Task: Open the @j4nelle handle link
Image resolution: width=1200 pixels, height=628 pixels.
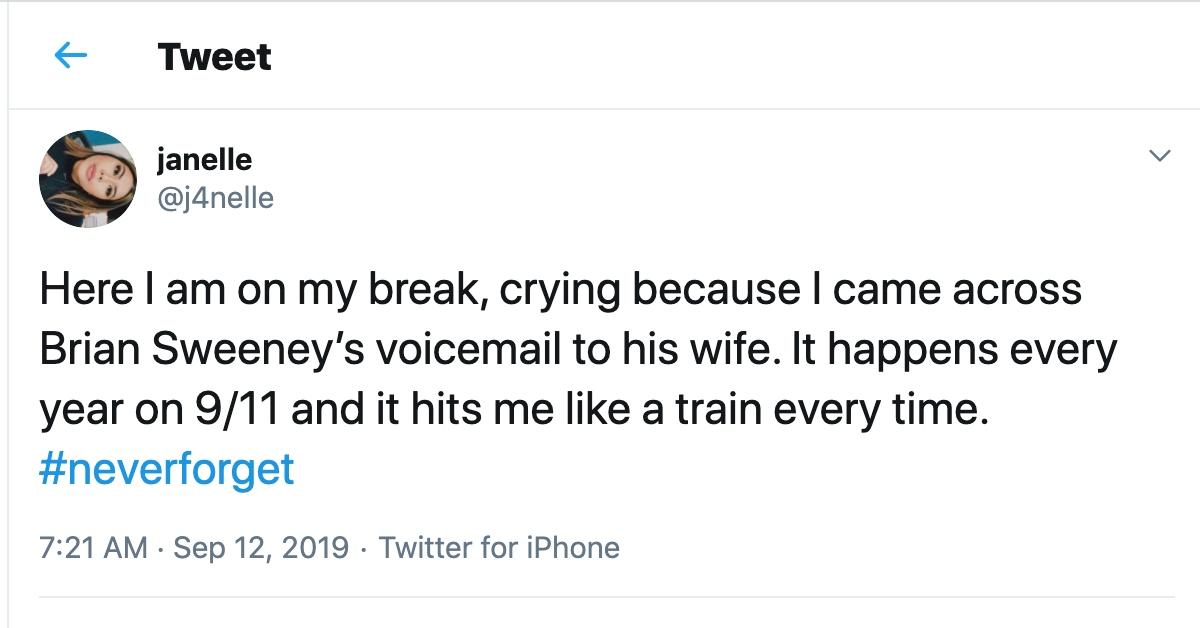Action: pyautogui.click(x=215, y=198)
